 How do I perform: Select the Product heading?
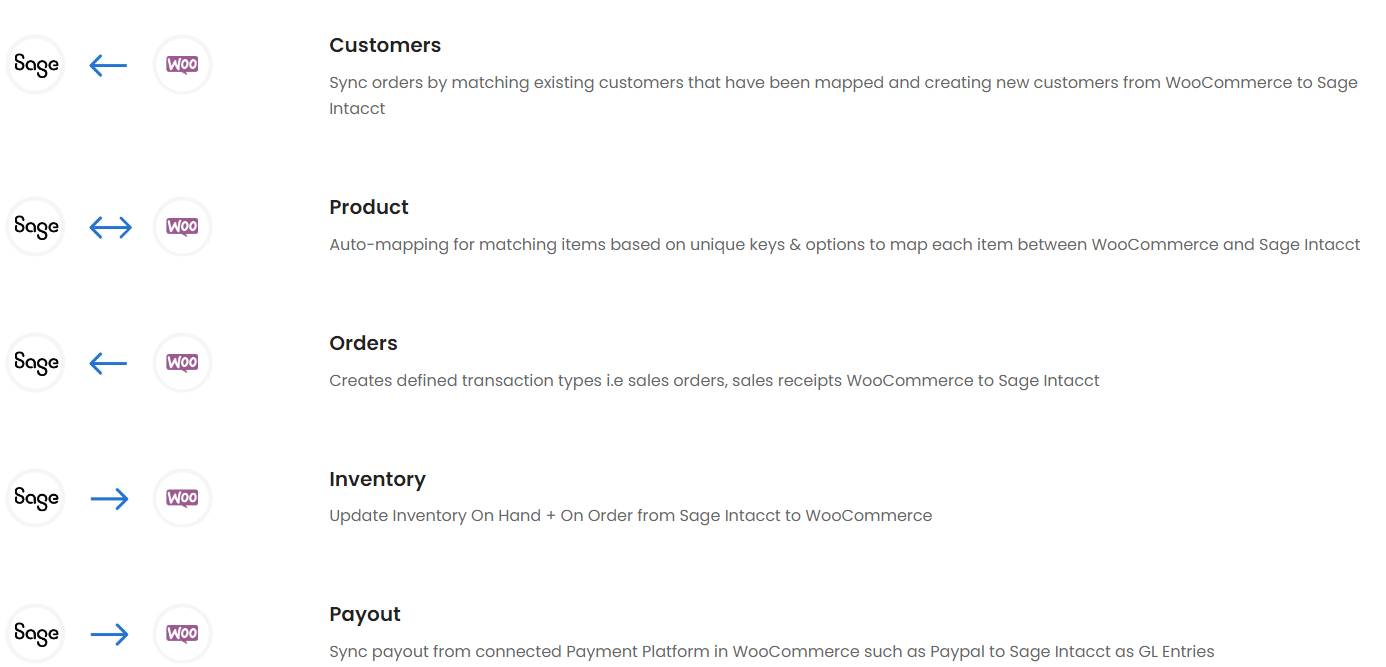pyautogui.click(x=369, y=208)
